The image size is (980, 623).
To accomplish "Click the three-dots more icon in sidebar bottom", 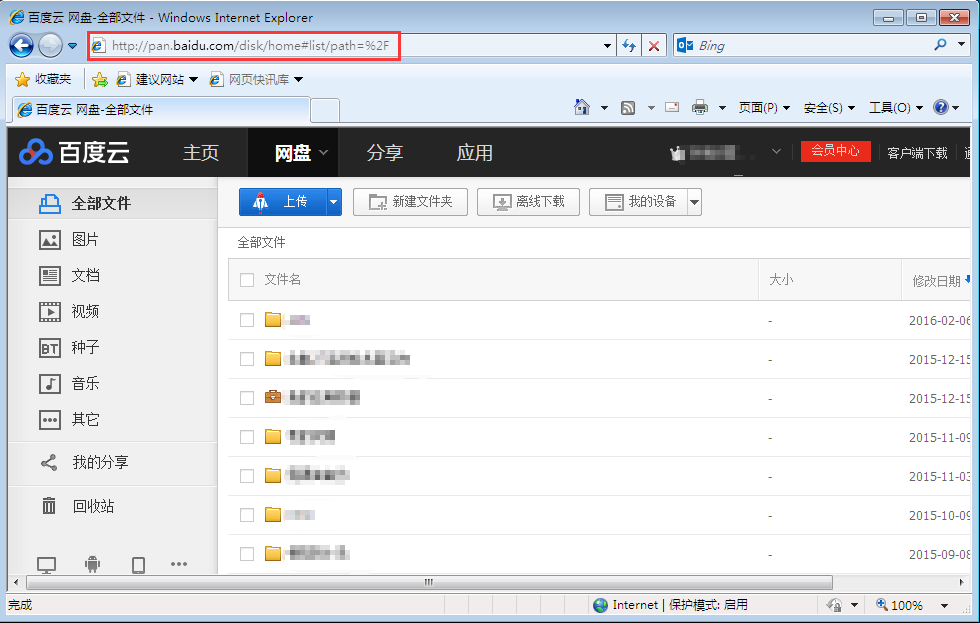I will pyautogui.click(x=179, y=564).
